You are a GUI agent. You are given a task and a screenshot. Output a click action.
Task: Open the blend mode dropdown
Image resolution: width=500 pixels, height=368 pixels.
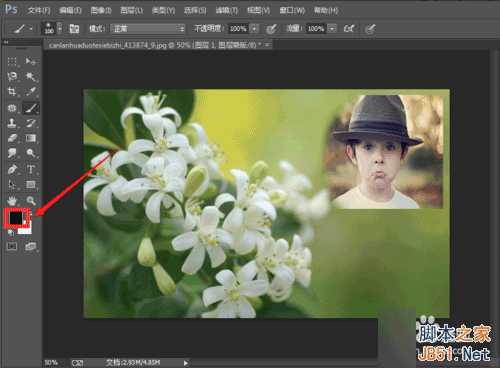(148, 29)
